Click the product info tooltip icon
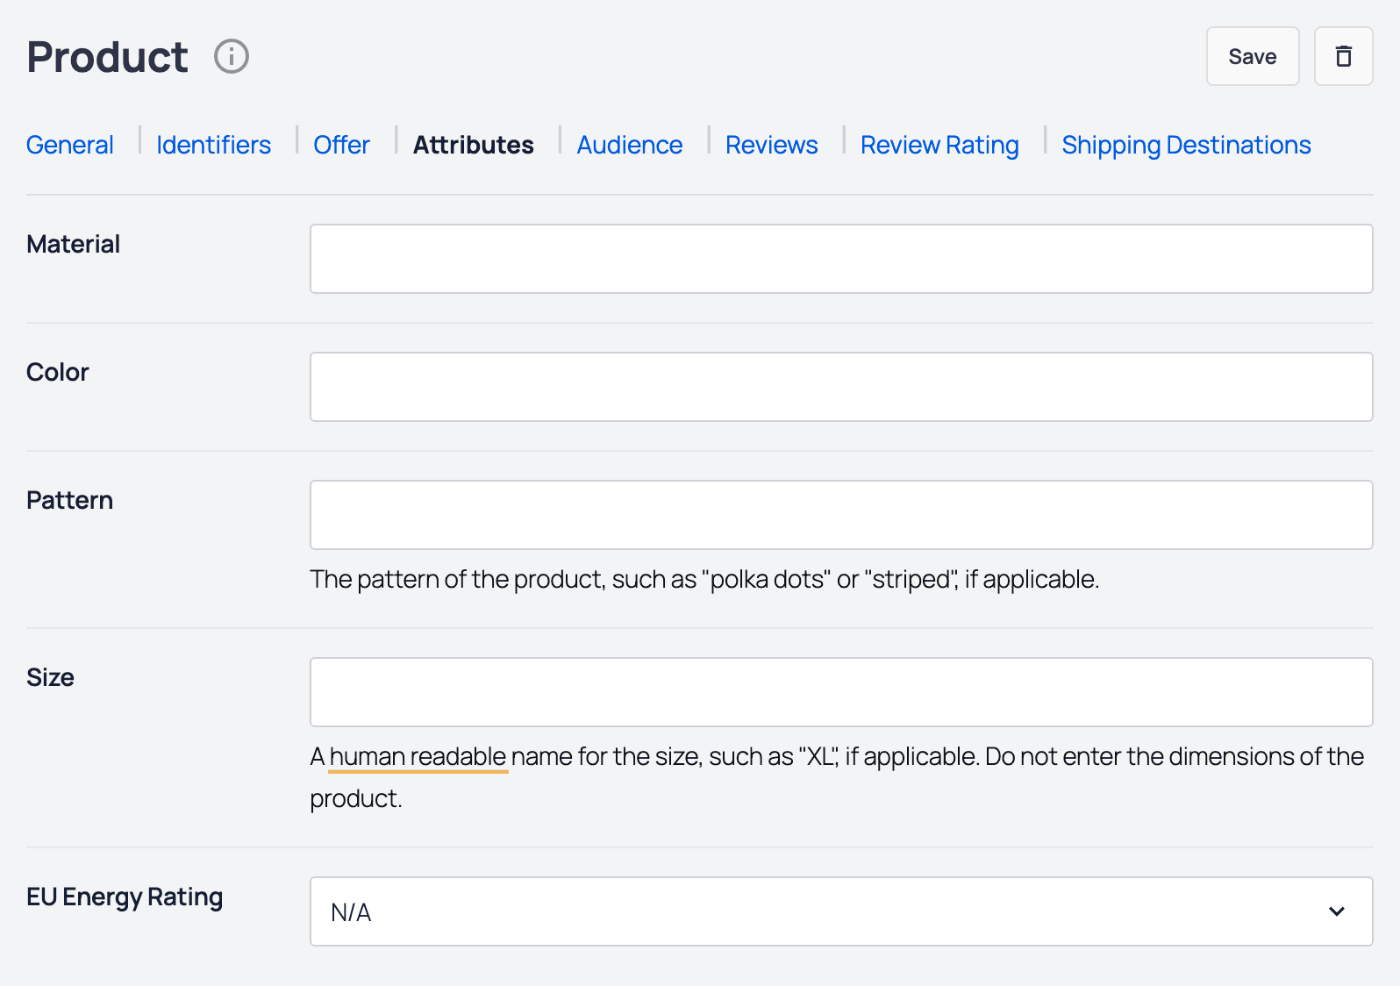Screen dimensions: 1400x986 231,56
